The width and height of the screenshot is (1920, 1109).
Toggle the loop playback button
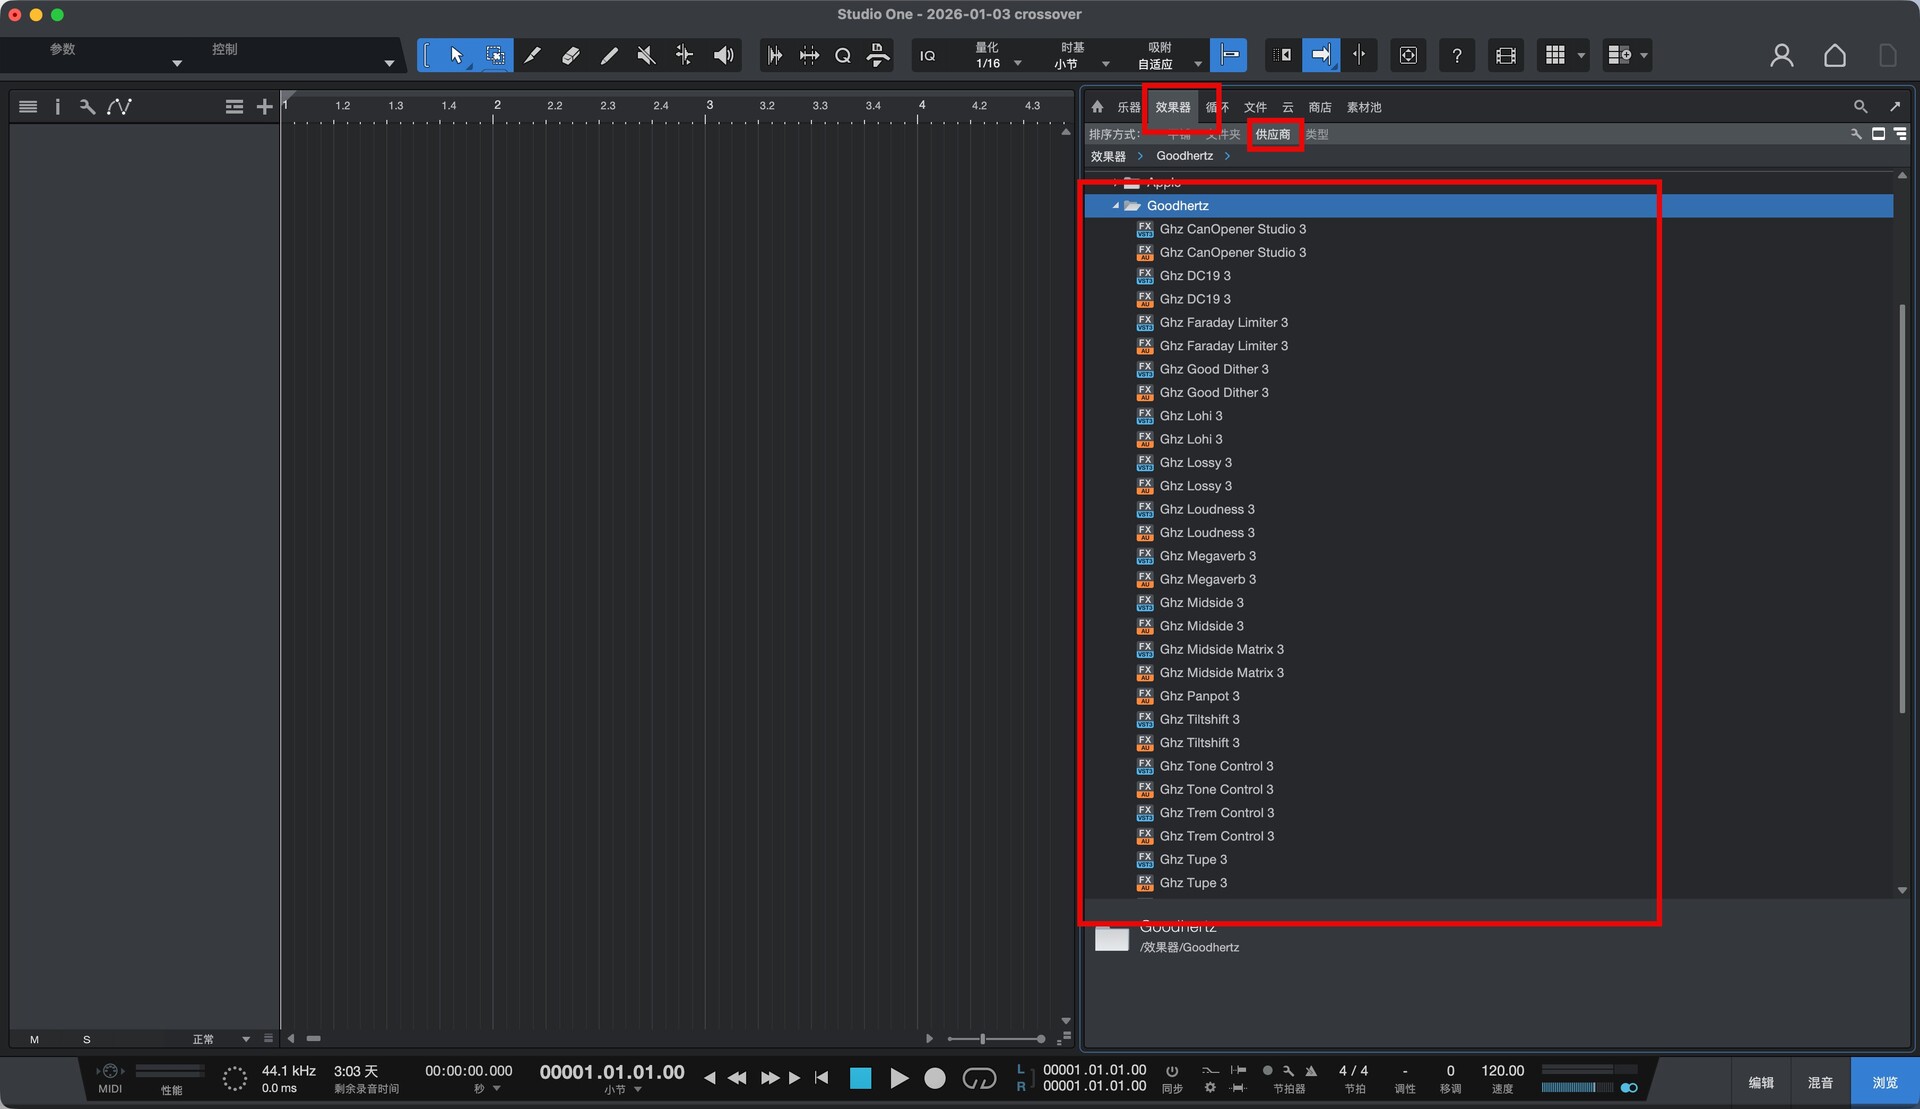point(978,1078)
